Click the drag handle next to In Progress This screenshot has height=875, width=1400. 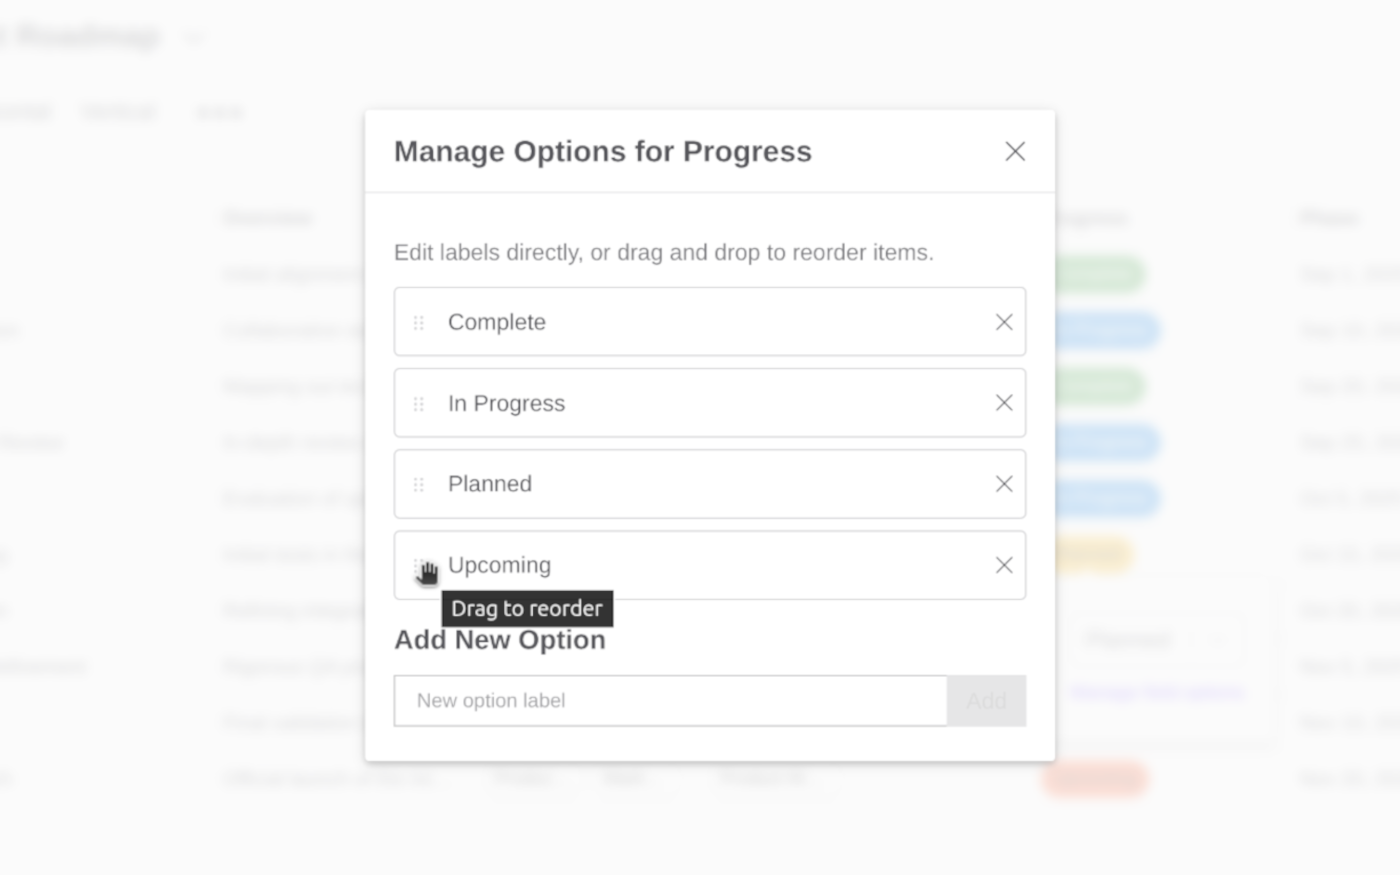(420, 403)
